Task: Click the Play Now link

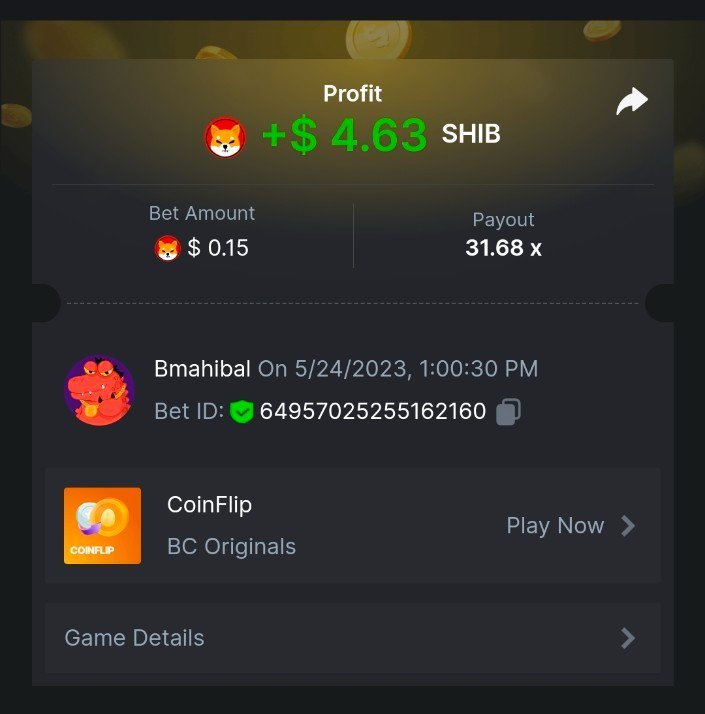Action: [555, 526]
